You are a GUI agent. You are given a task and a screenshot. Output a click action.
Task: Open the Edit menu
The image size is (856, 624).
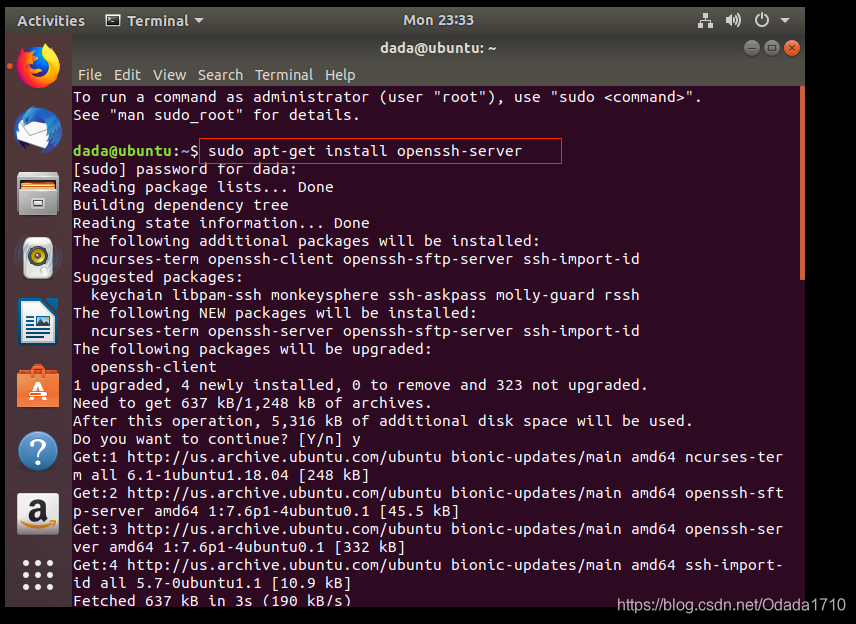127,75
